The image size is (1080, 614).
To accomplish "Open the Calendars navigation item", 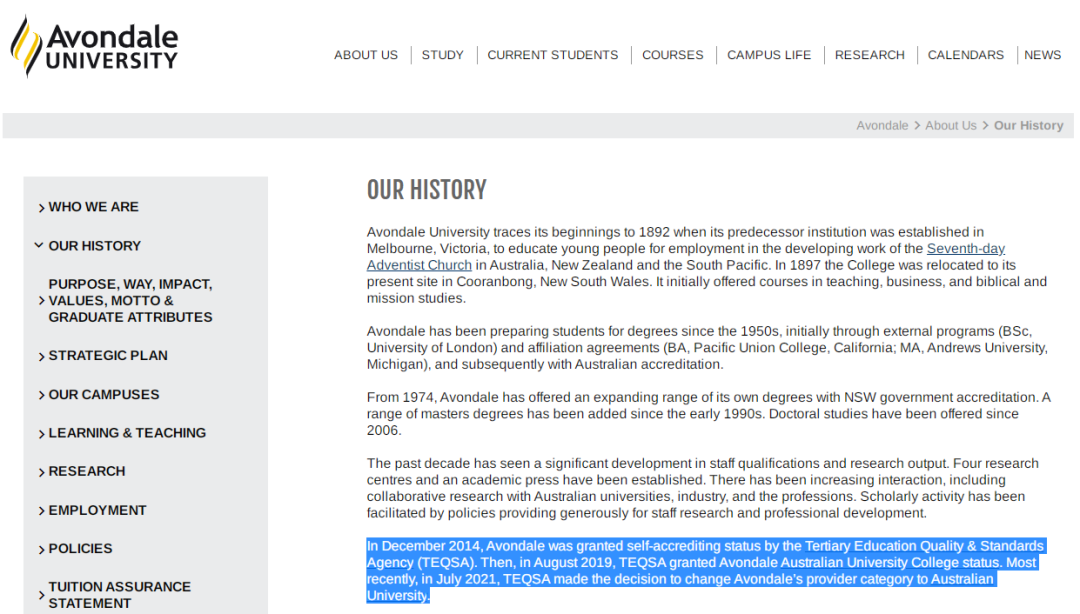I will [965, 55].
